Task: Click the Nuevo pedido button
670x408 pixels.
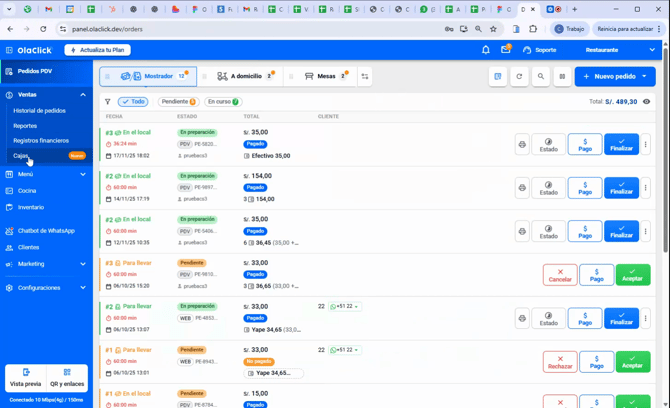Action: pyautogui.click(x=609, y=76)
